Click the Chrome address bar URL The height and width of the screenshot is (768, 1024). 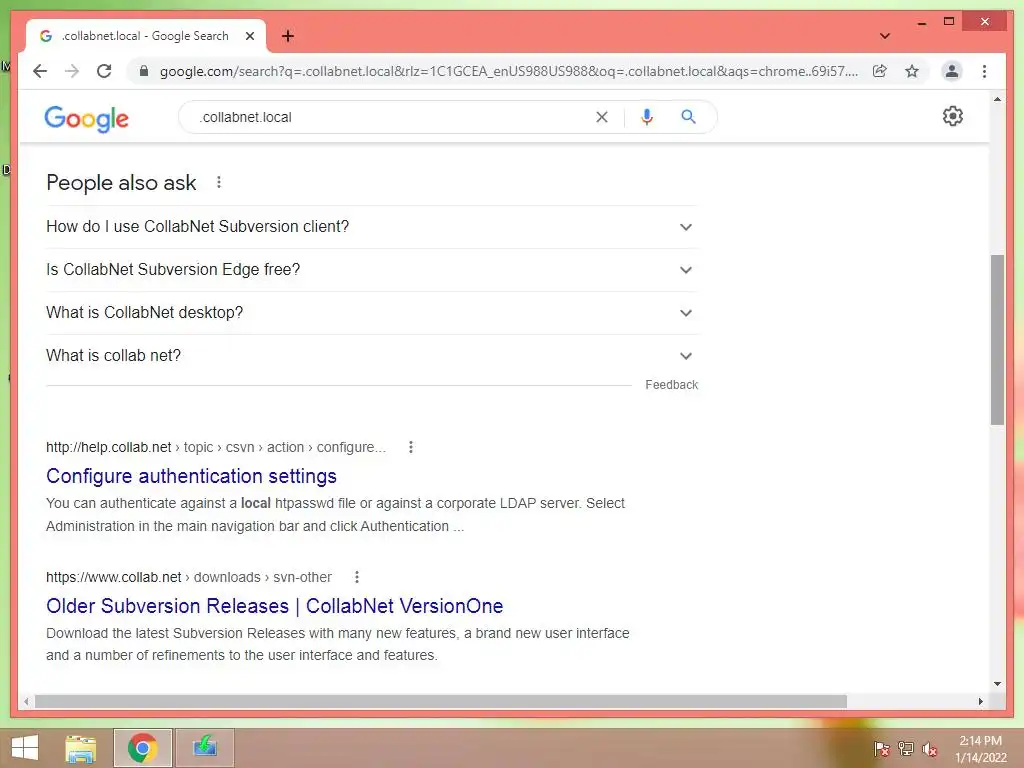coord(508,71)
